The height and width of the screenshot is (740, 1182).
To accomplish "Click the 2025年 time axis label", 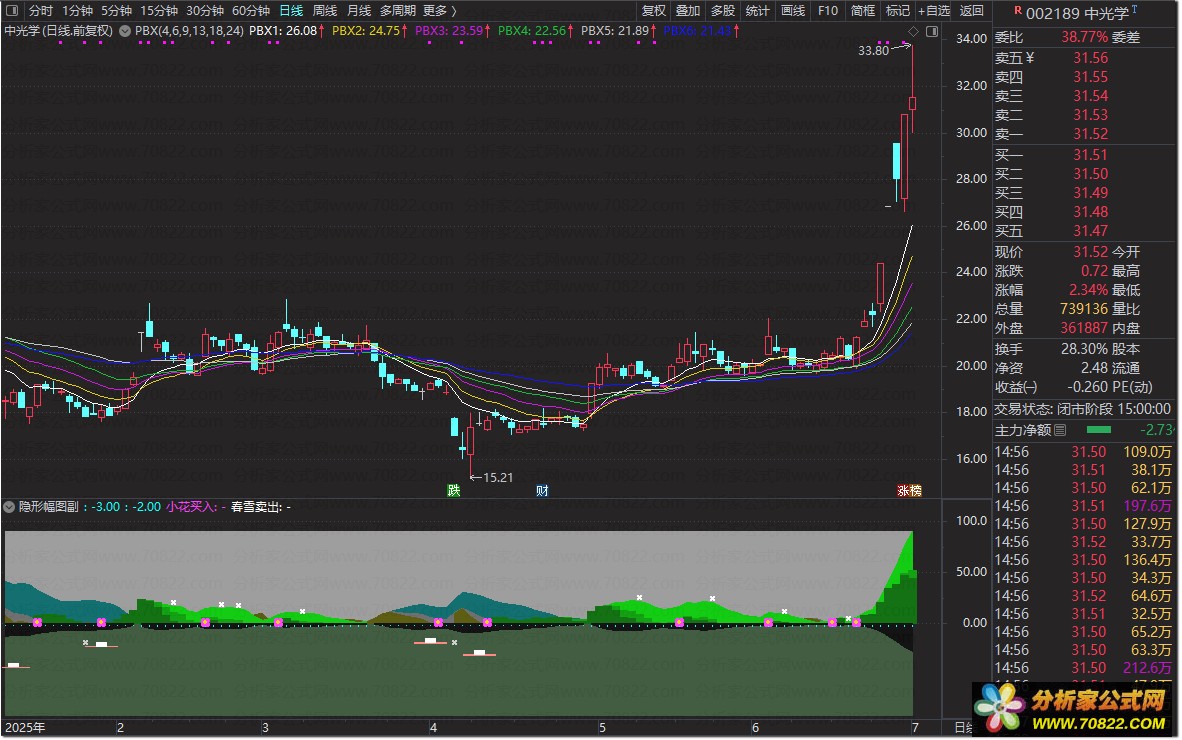I will [x=26, y=728].
